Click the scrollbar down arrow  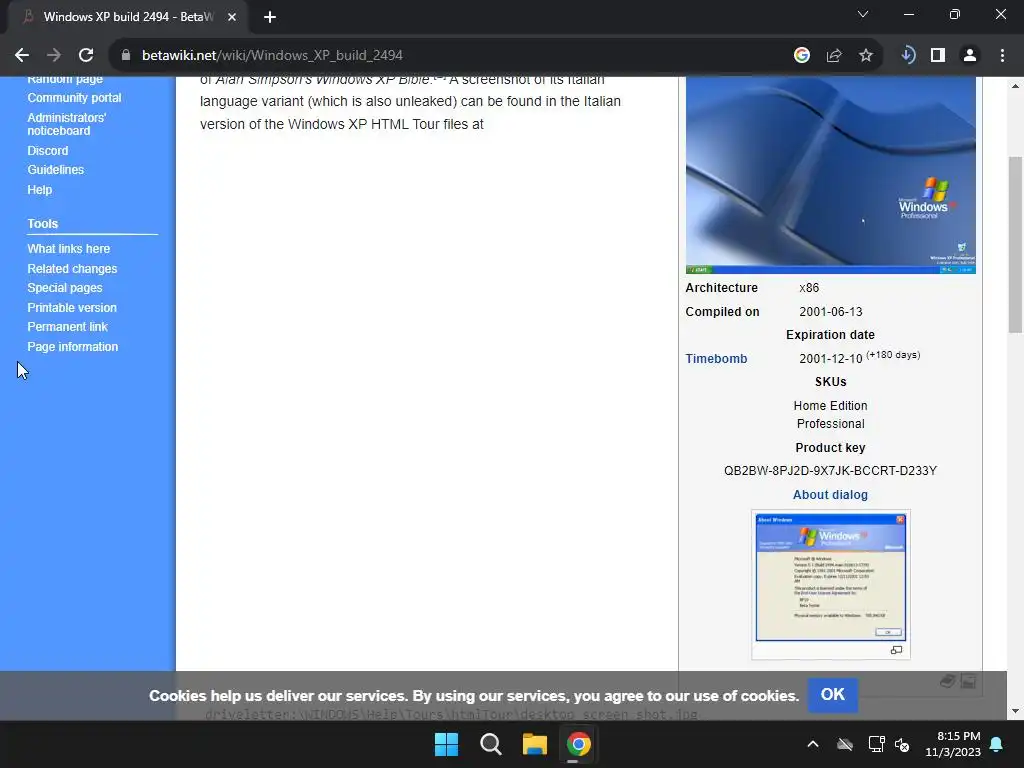click(x=1015, y=711)
